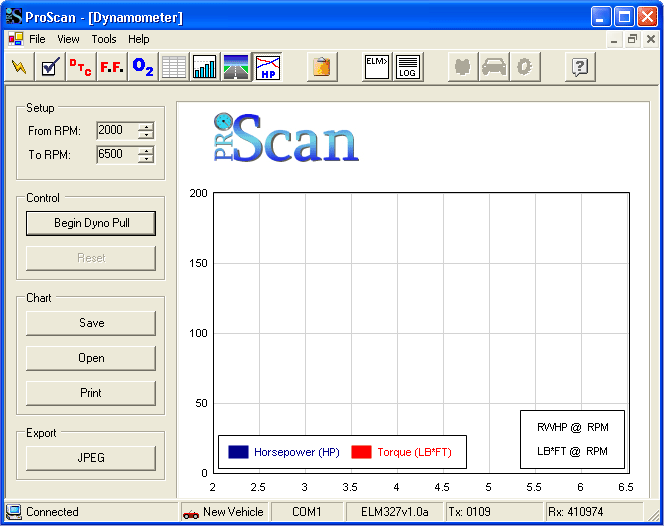Open the View menu
The image size is (664, 526).
(x=68, y=39)
